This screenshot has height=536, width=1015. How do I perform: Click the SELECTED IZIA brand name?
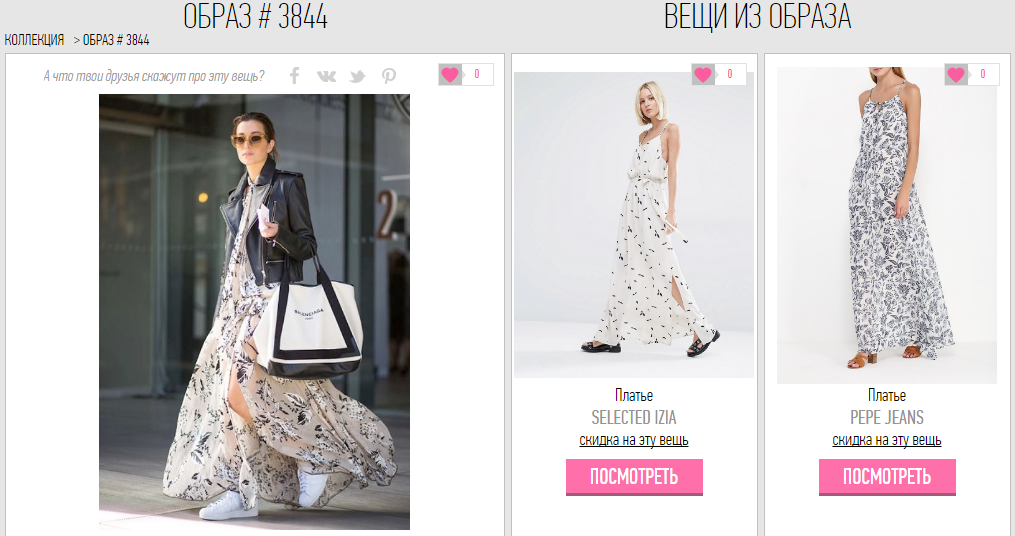pyautogui.click(x=634, y=418)
